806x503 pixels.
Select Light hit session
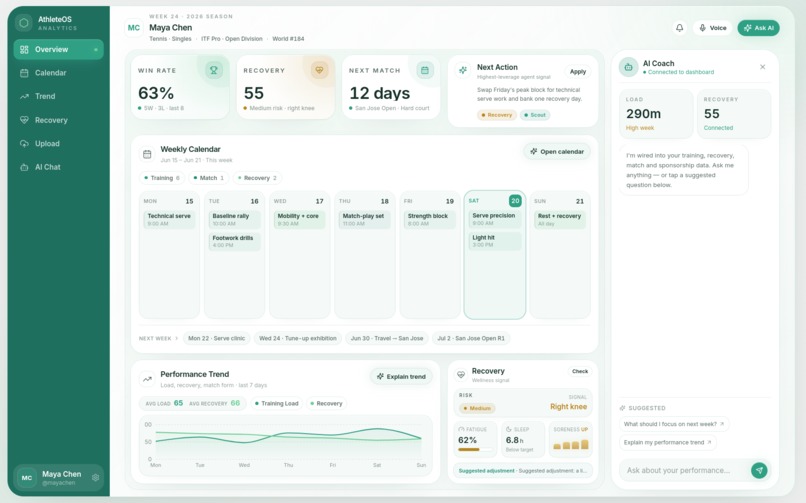[x=495, y=241]
